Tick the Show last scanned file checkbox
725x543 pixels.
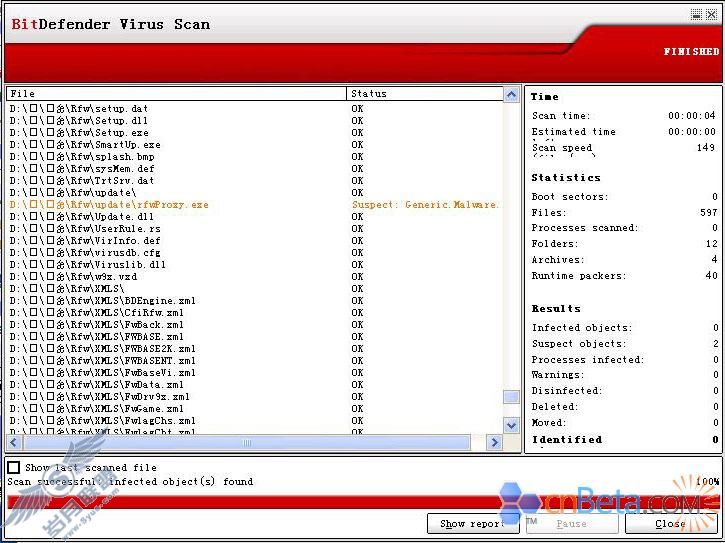pos(13,467)
